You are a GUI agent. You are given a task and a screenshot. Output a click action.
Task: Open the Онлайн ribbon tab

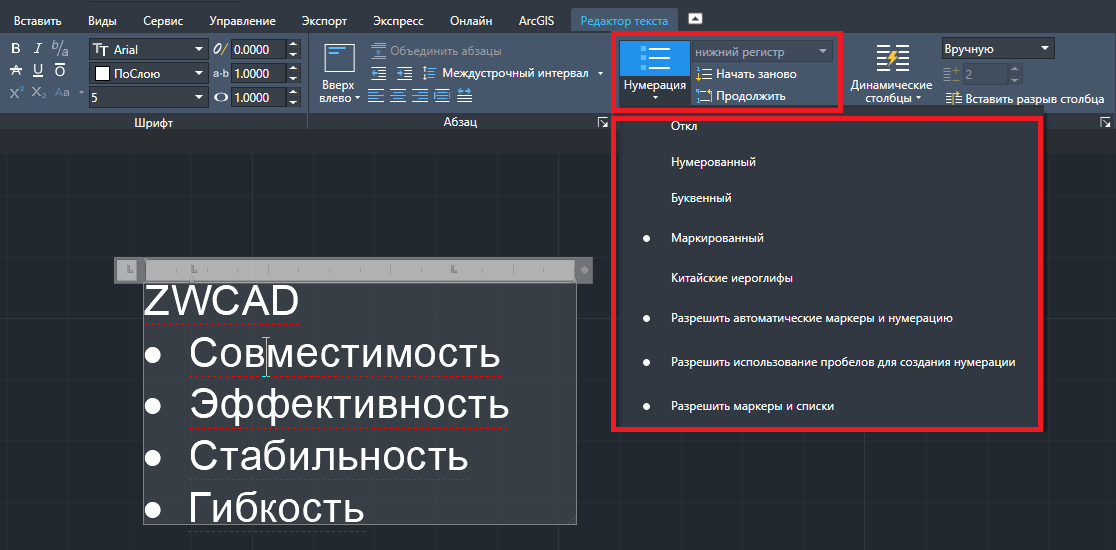click(x=471, y=21)
